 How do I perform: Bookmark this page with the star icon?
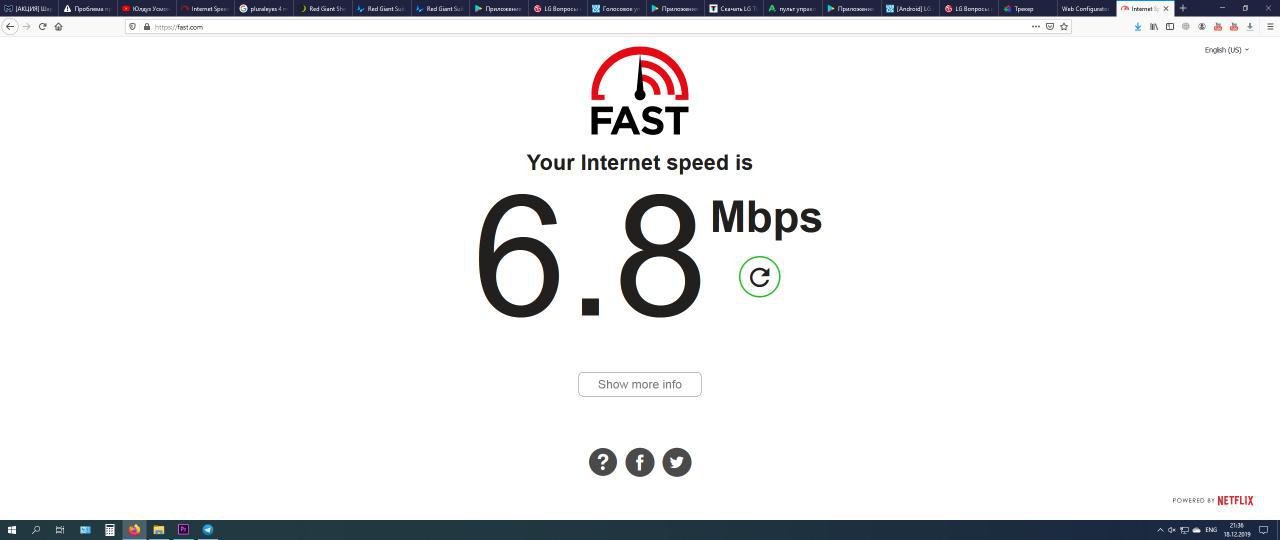(x=1064, y=27)
